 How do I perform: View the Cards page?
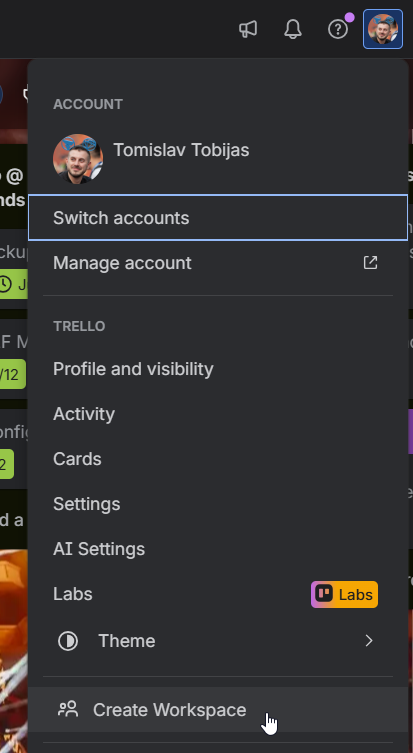218,459
